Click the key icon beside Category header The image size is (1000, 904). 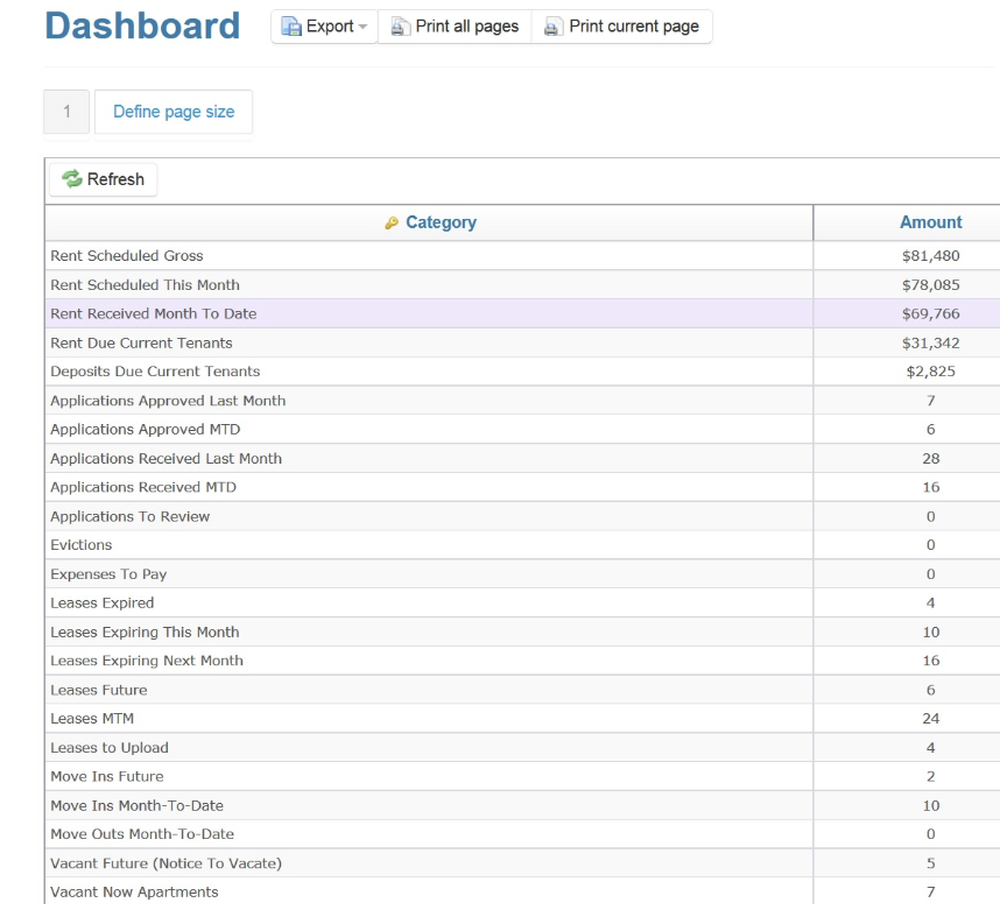393,222
